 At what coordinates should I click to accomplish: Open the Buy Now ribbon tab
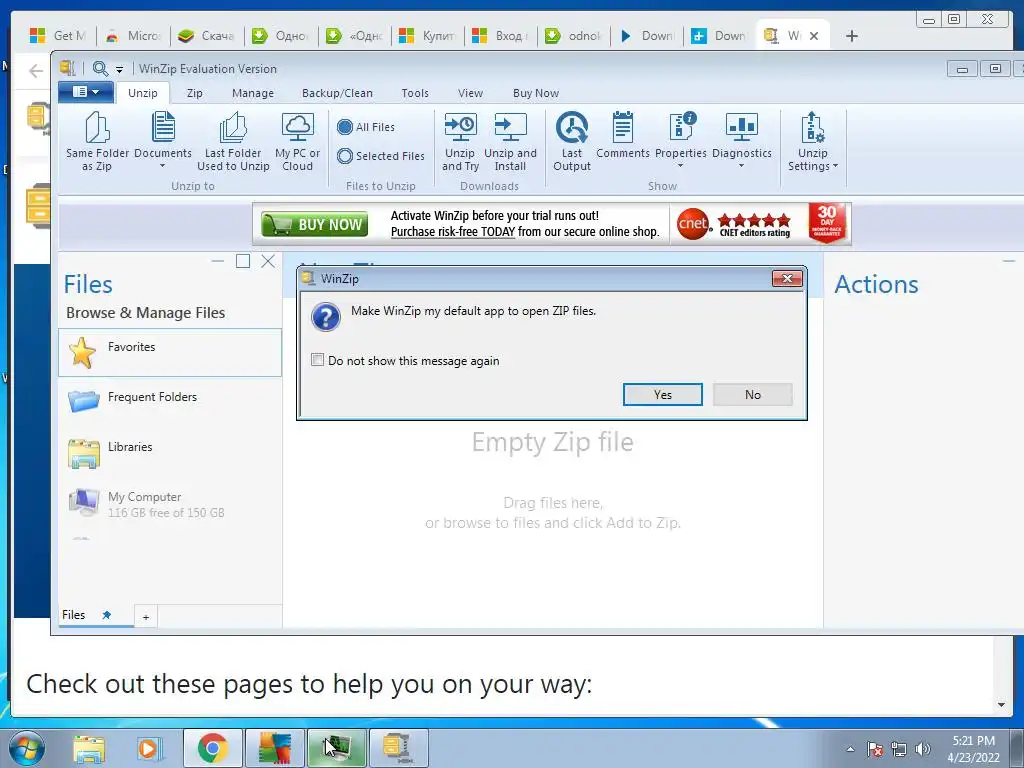[x=536, y=93]
